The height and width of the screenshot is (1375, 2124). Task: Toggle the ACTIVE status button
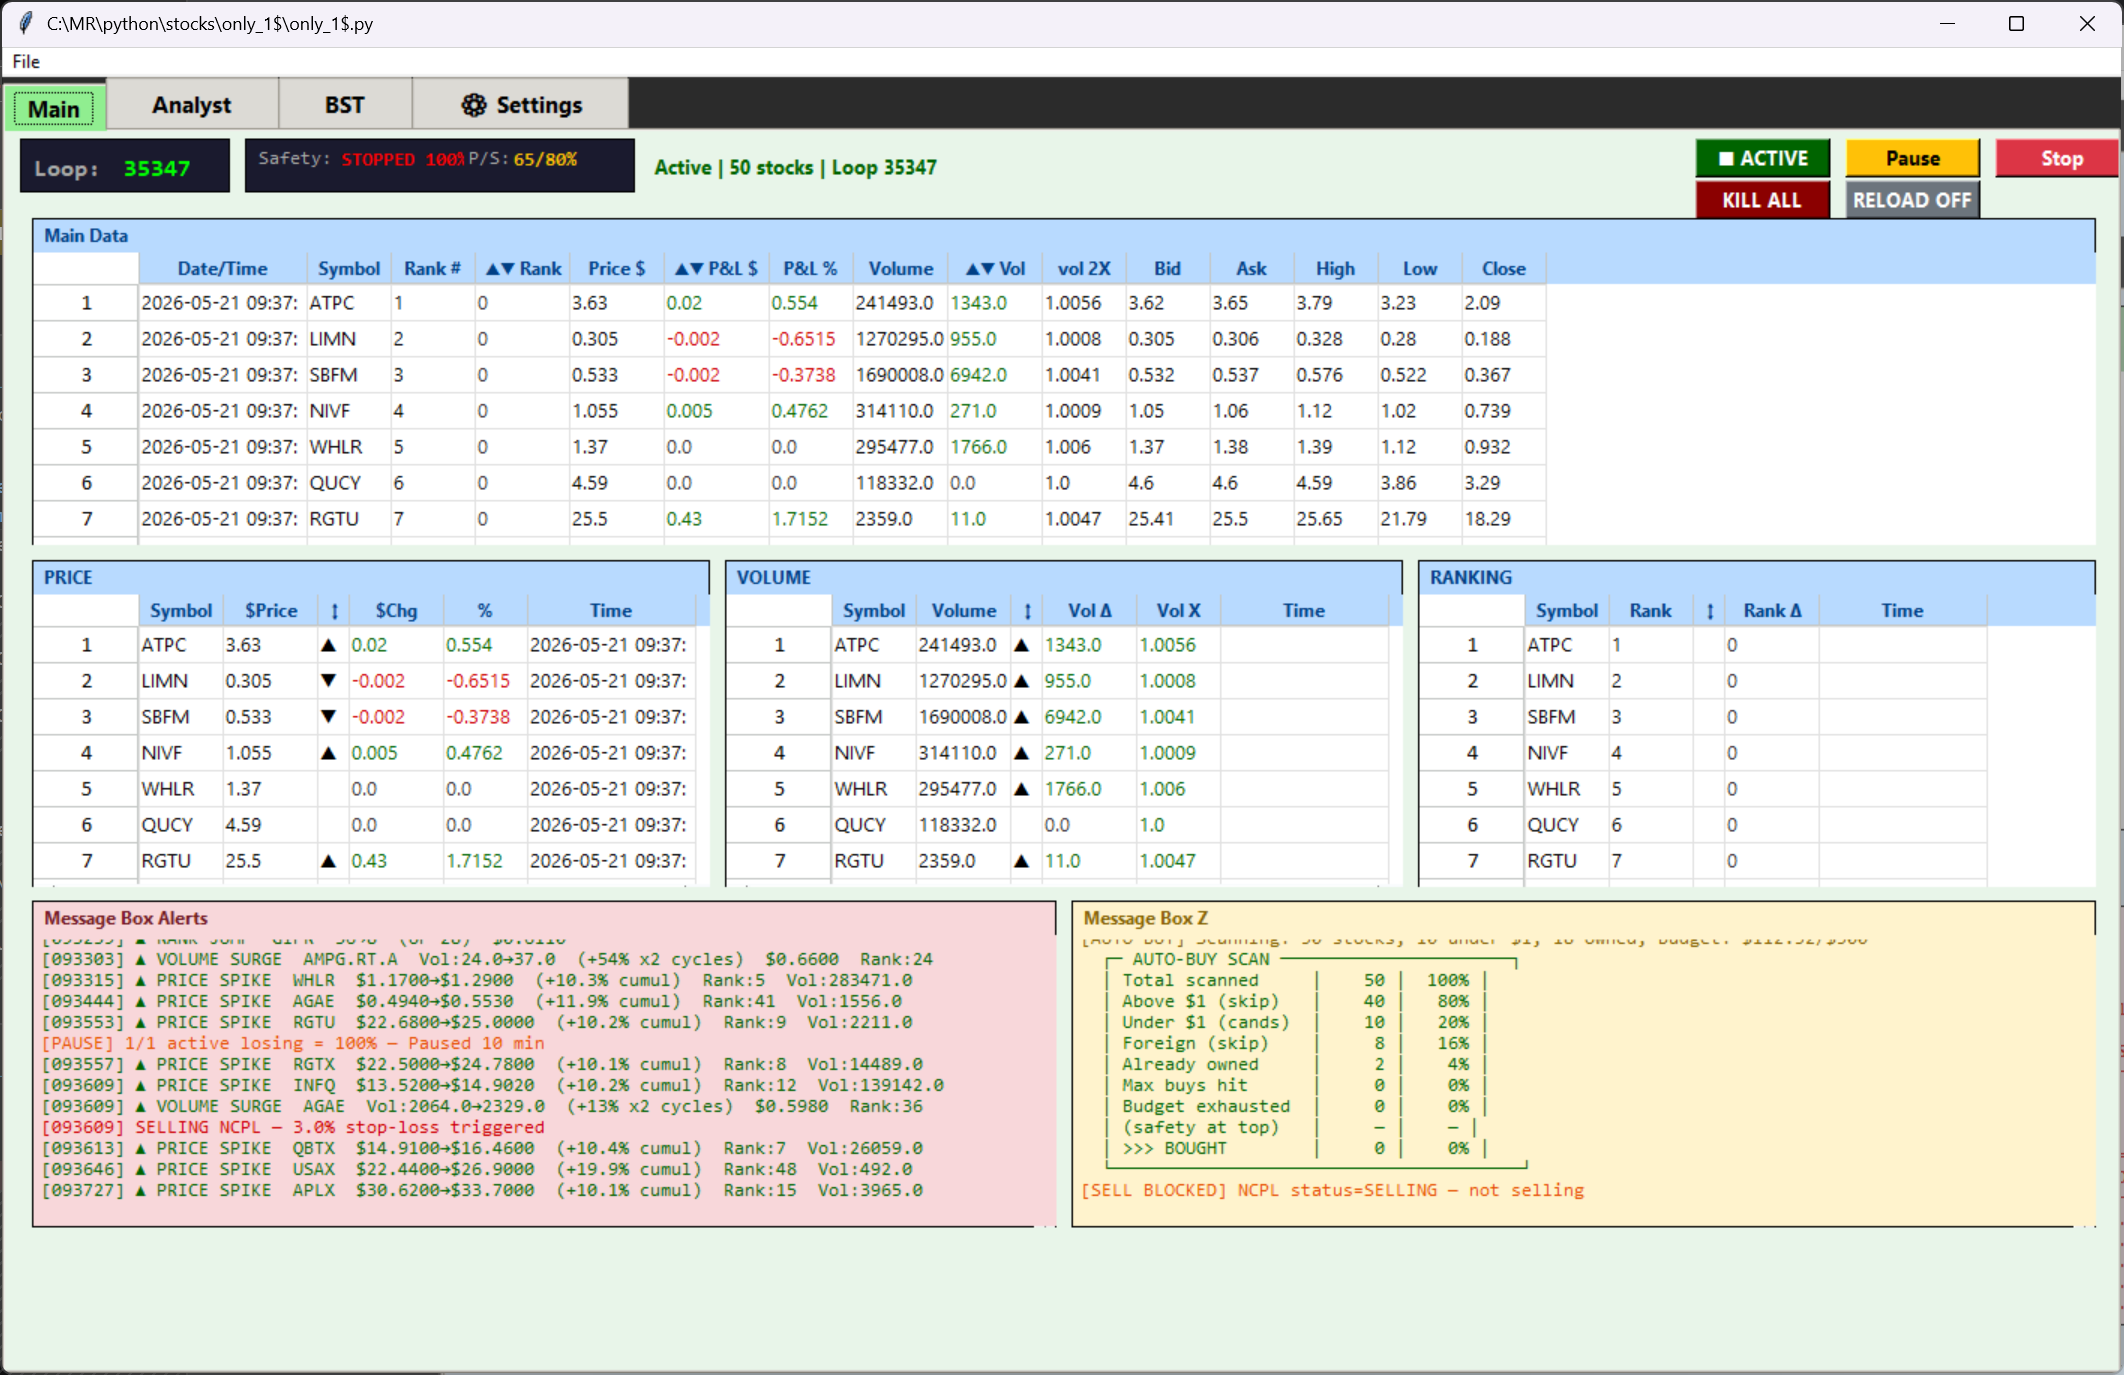click(1762, 158)
